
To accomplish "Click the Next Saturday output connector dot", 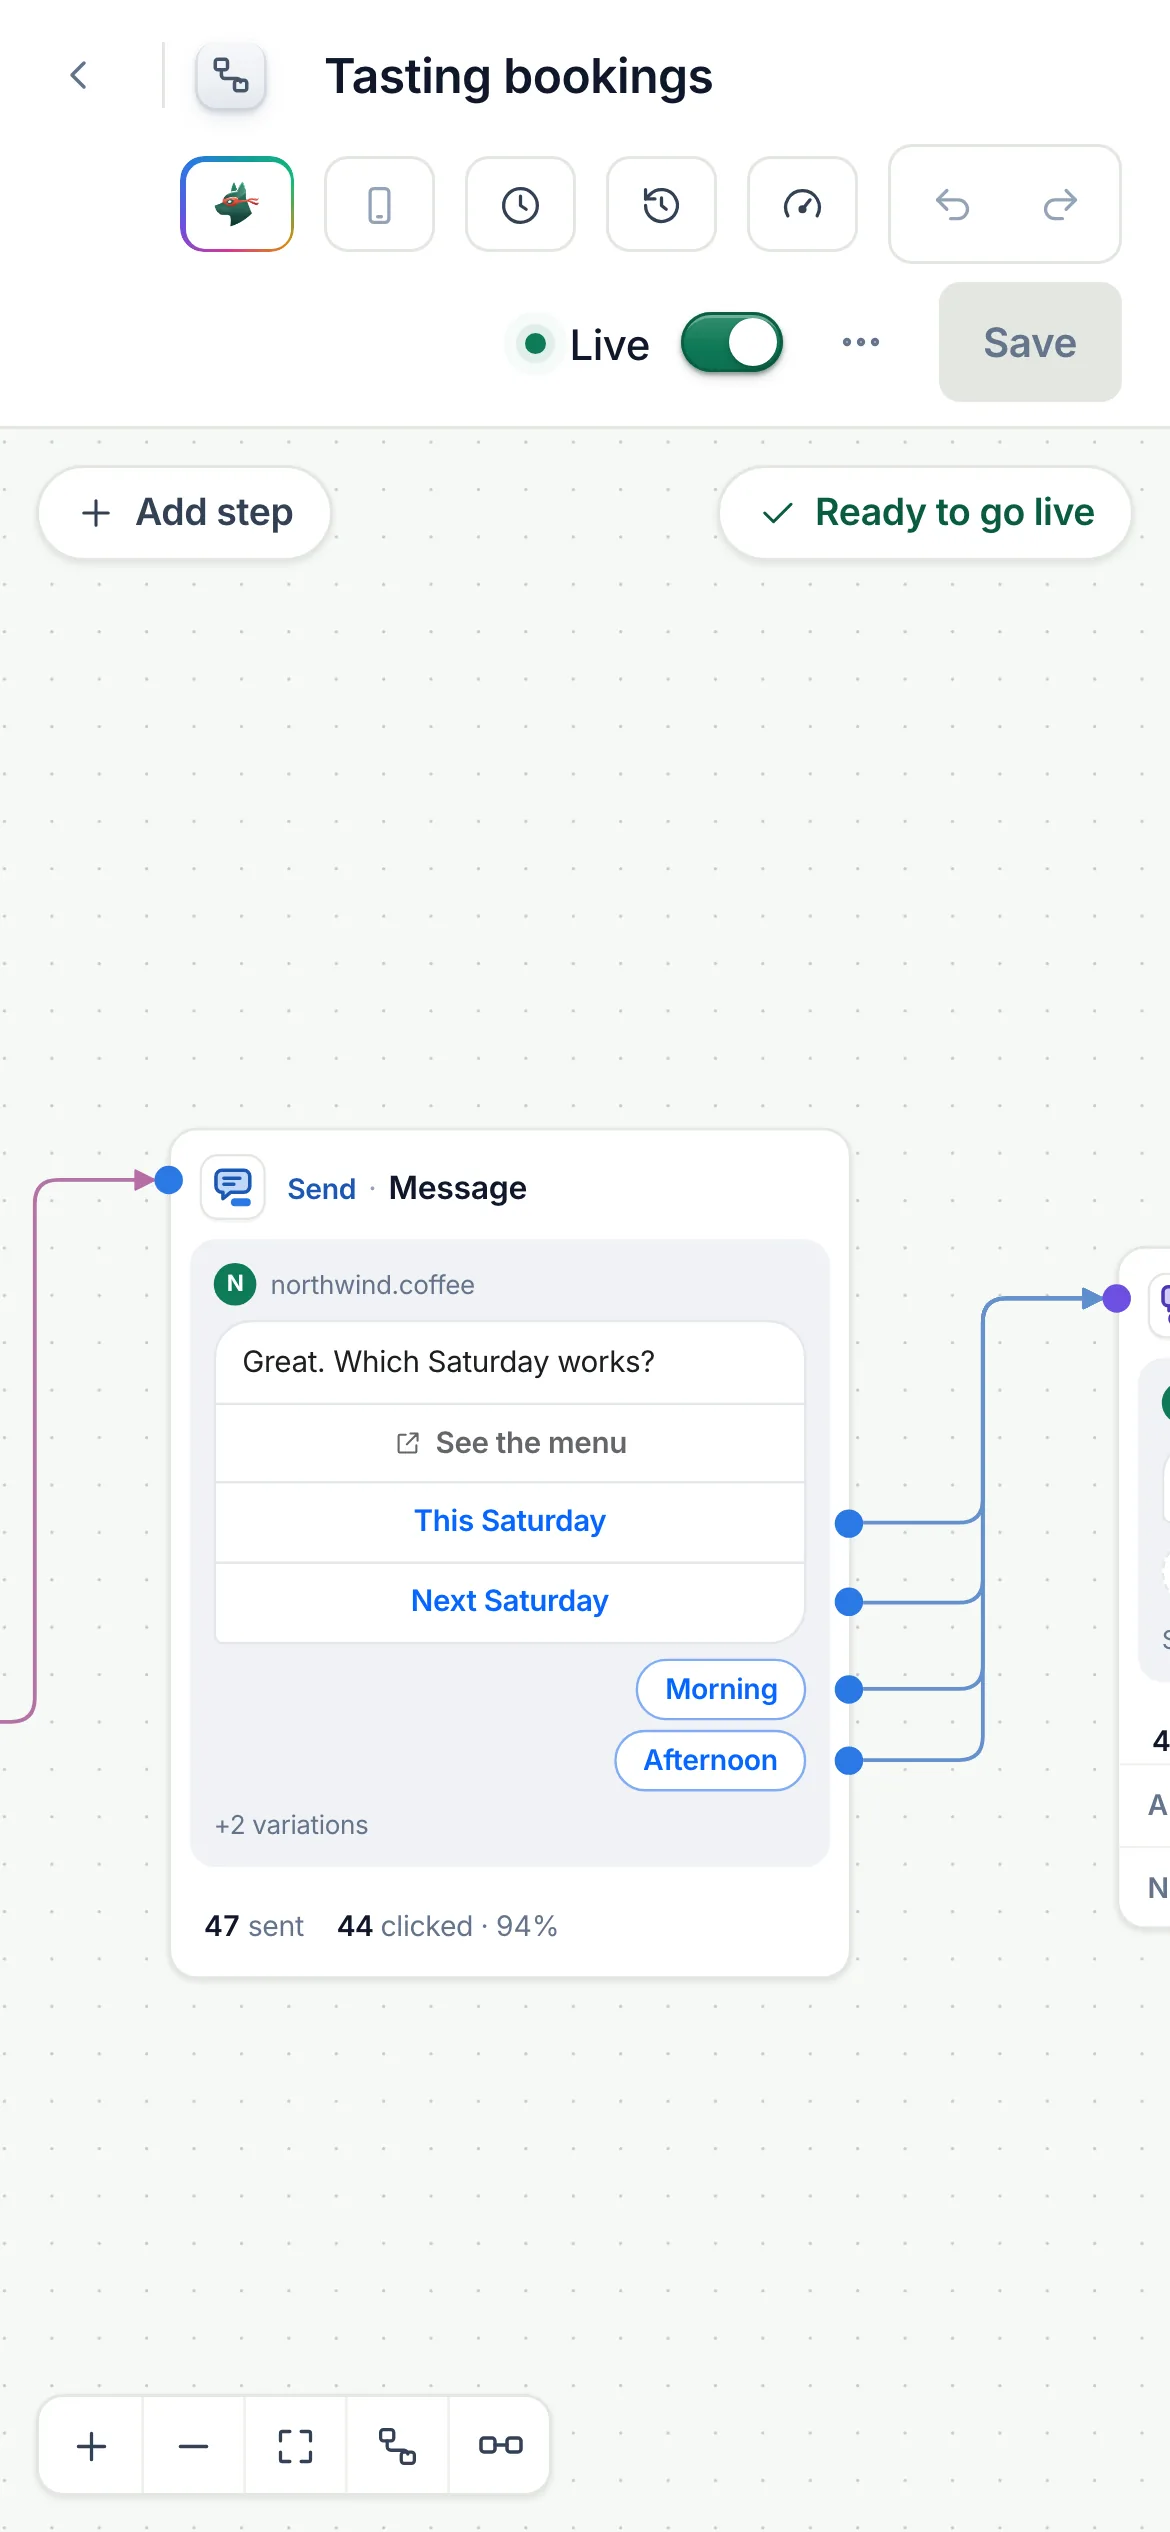I will pyautogui.click(x=849, y=1602).
